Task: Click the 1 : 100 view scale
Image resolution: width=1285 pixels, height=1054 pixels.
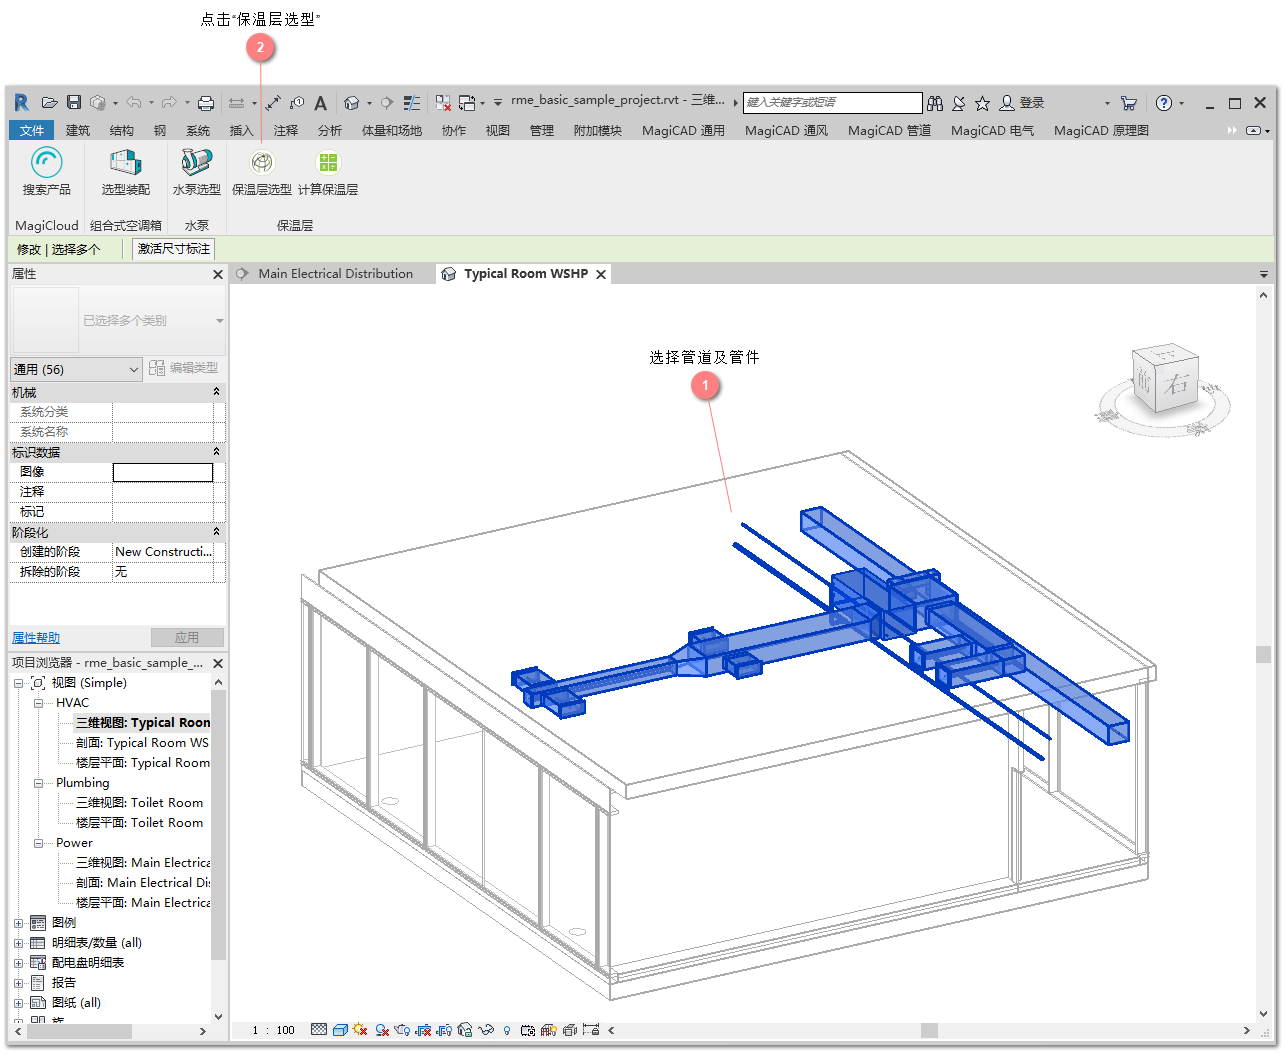Action: pyautogui.click(x=274, y=1030)
